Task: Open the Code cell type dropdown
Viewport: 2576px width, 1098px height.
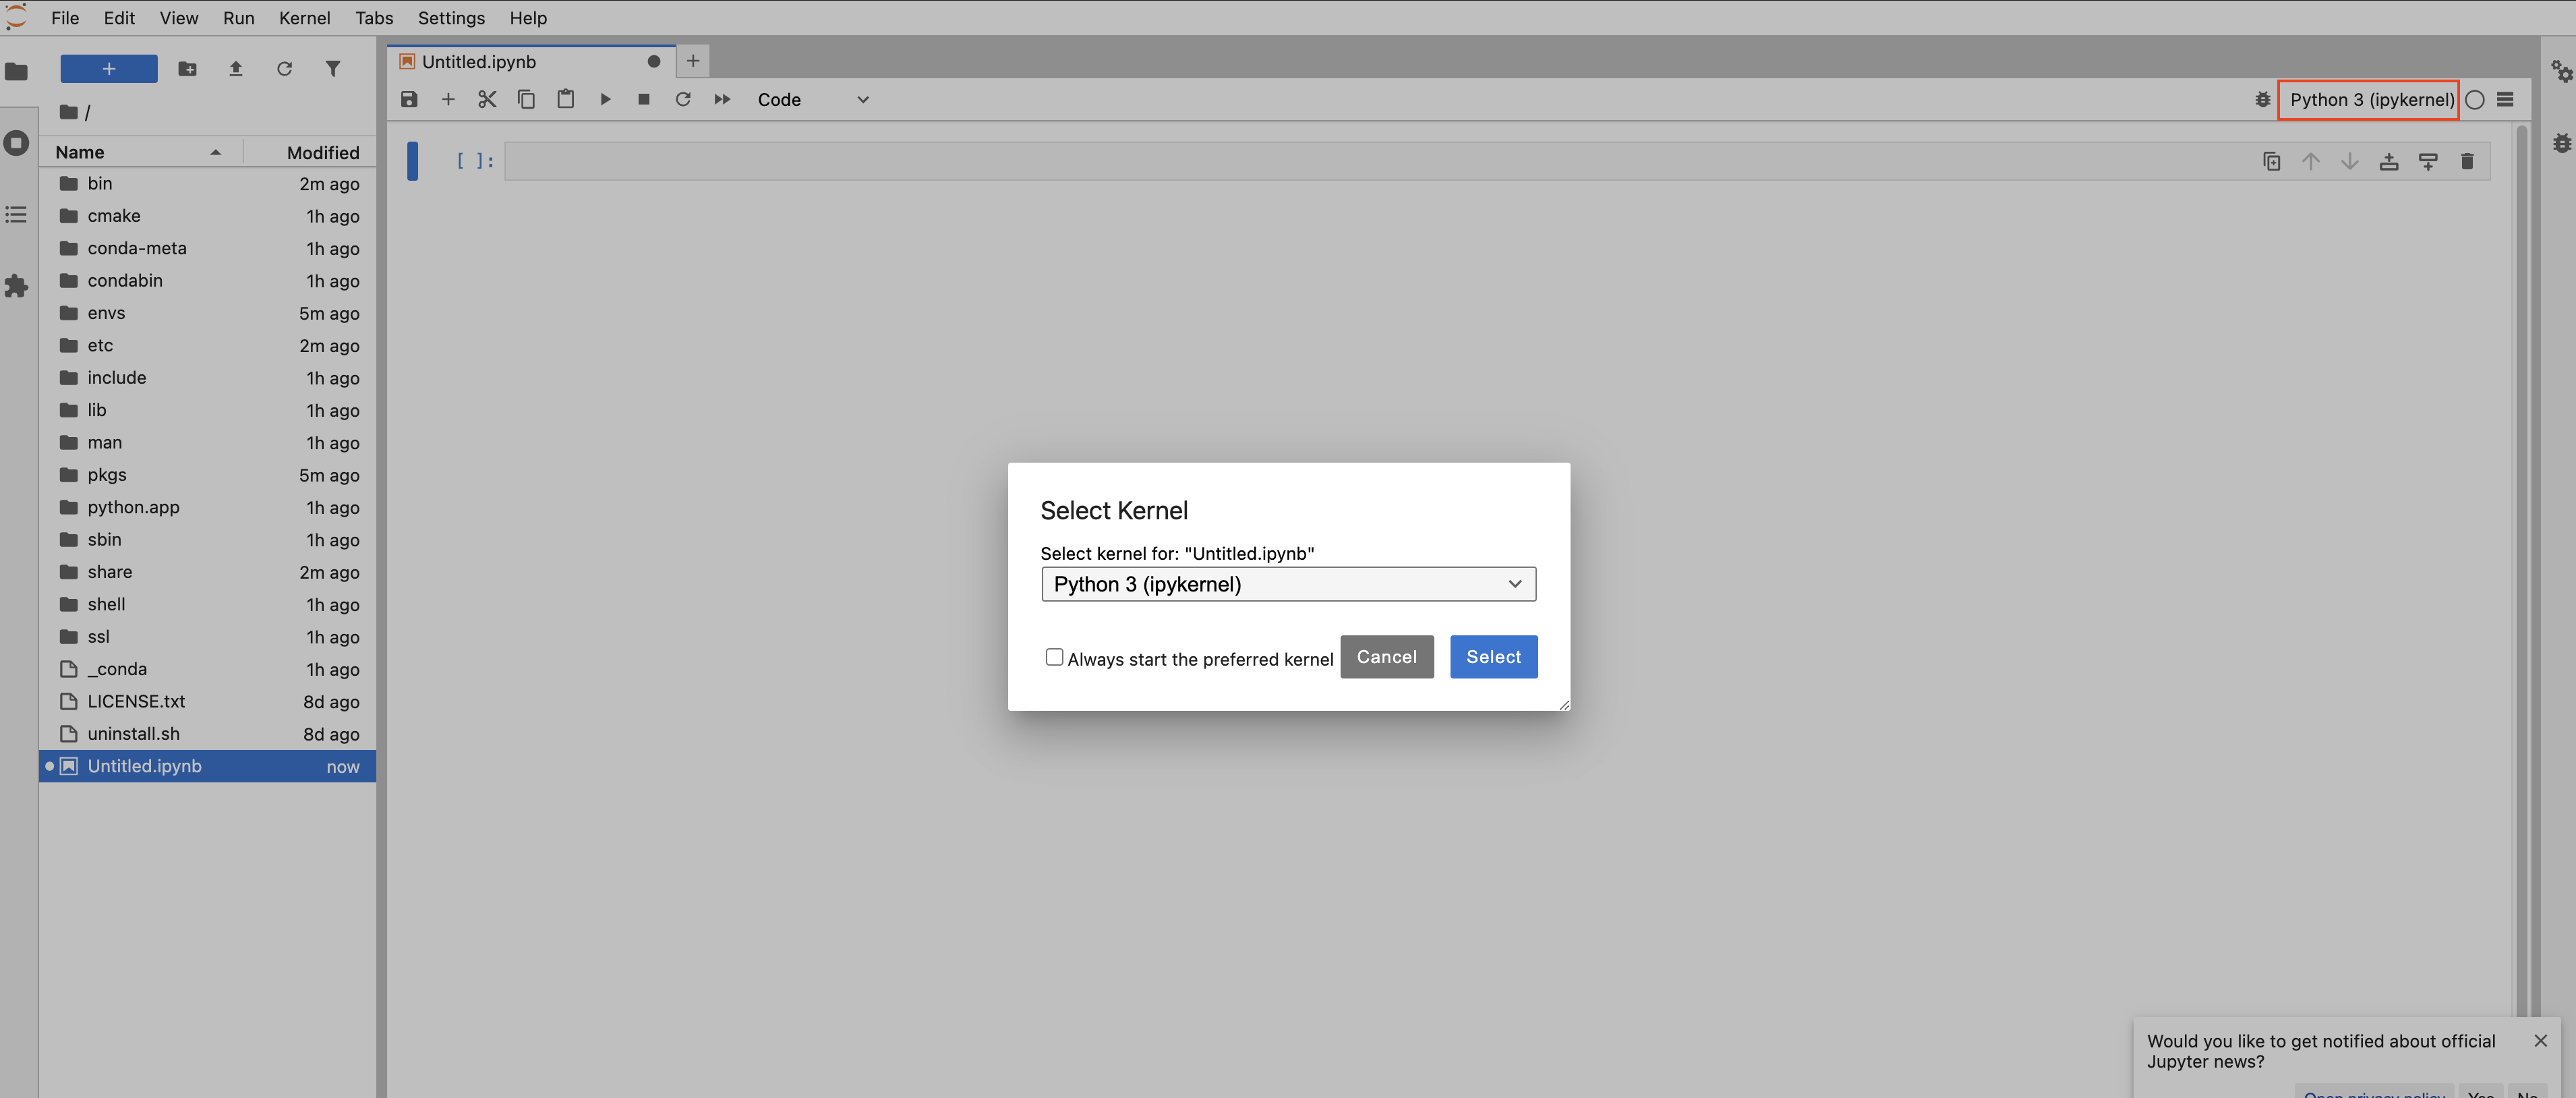Action: [812, 99]
